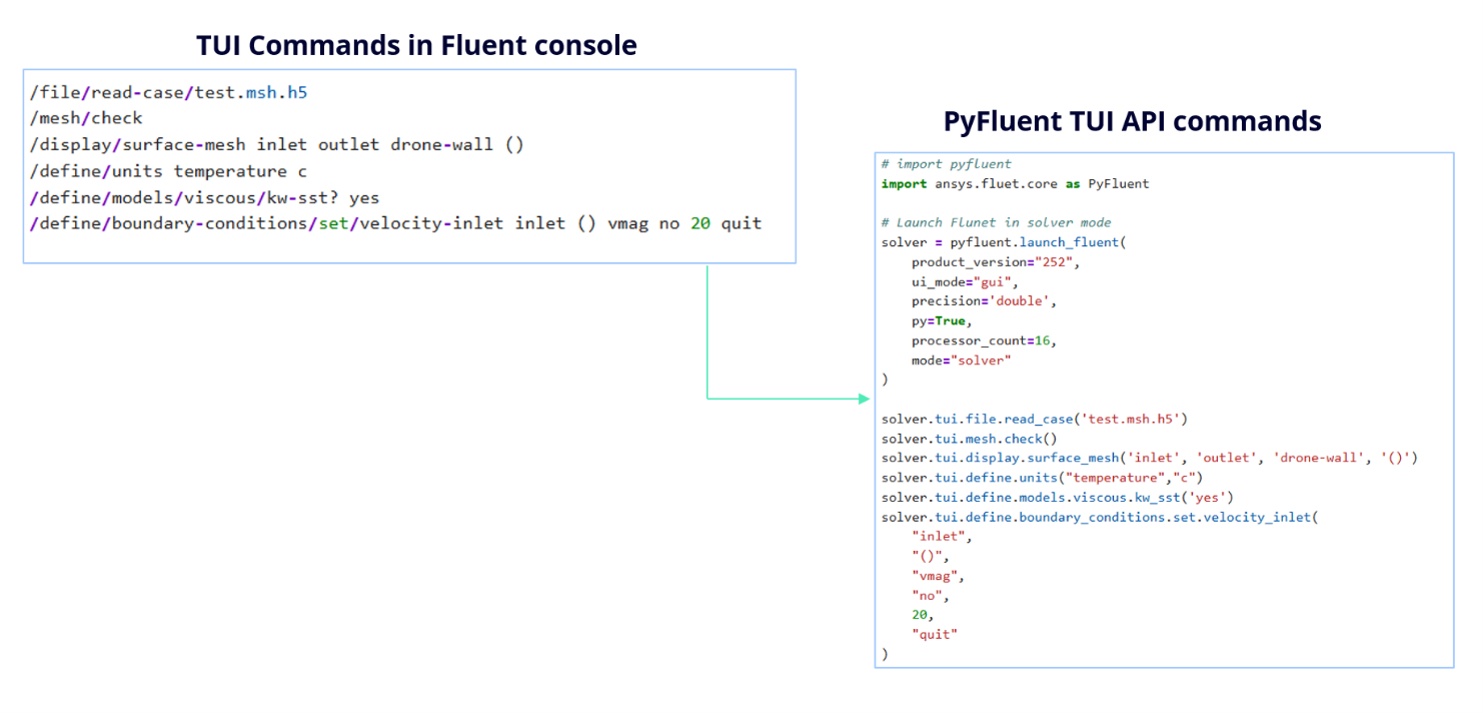The width and height of the screenshot is (1483, 713).
Task: Select the '/define/models/viscous/kw-sst? yes' line
Action: [x=204, y=197]
